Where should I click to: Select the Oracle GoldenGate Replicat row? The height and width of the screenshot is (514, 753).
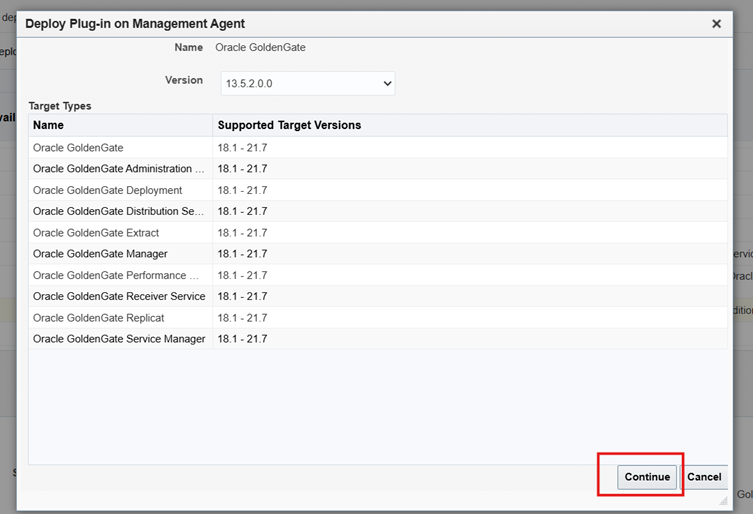tap(96, 317)
